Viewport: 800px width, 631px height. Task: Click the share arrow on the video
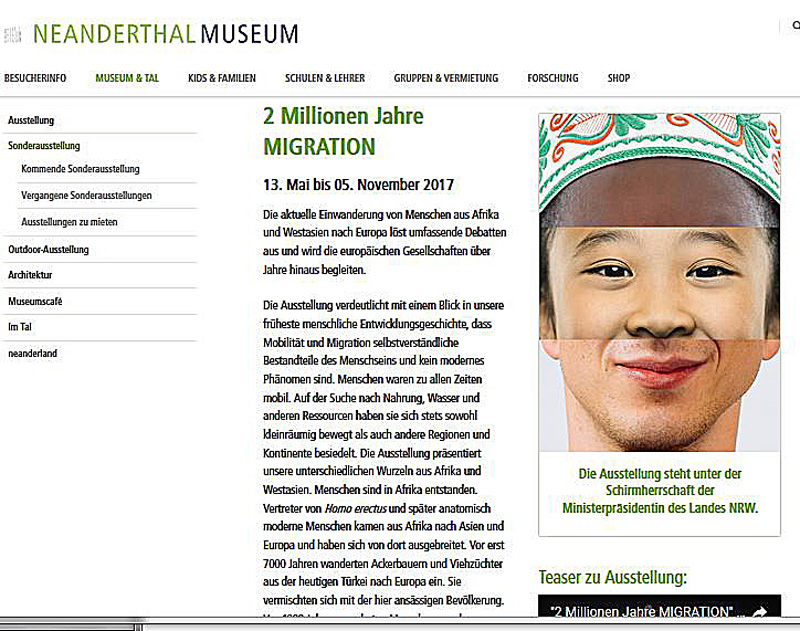tap(760, 612)
